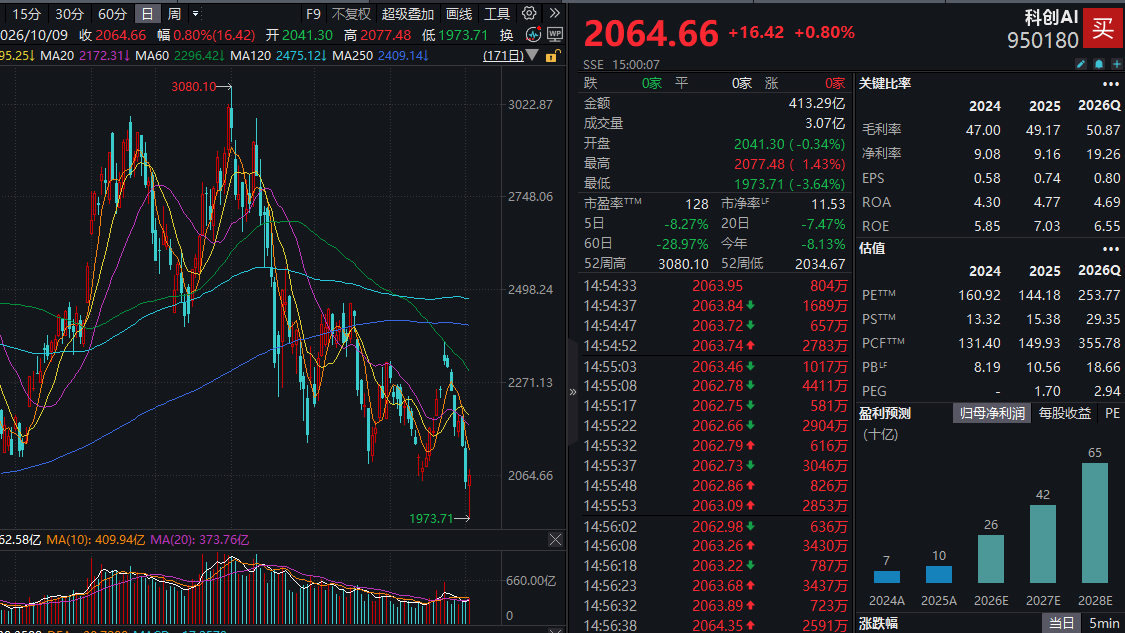Viewport: 1125px width, 633px height.
Task: Click the 52周高 value 3080.10
Action: tap(683, 264)
